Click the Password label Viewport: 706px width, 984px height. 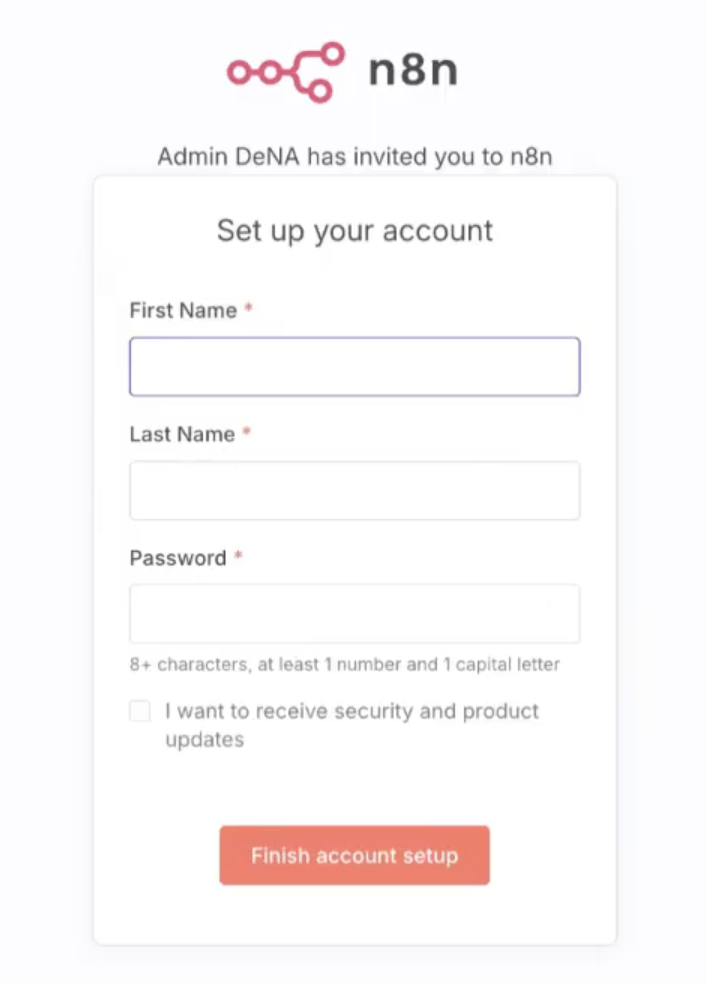(178, 558)
